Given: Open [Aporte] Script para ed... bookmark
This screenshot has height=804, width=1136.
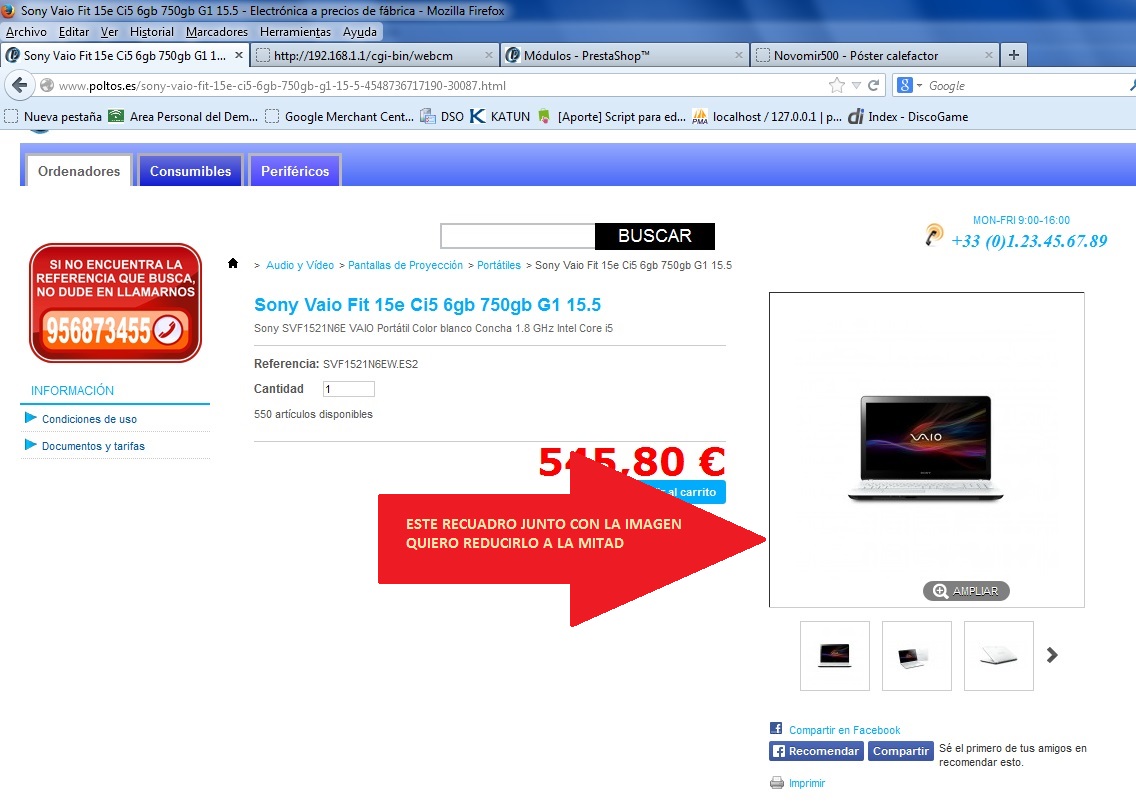Looking at the screenshot, I should pyautogui.click(x=612, y=117).
